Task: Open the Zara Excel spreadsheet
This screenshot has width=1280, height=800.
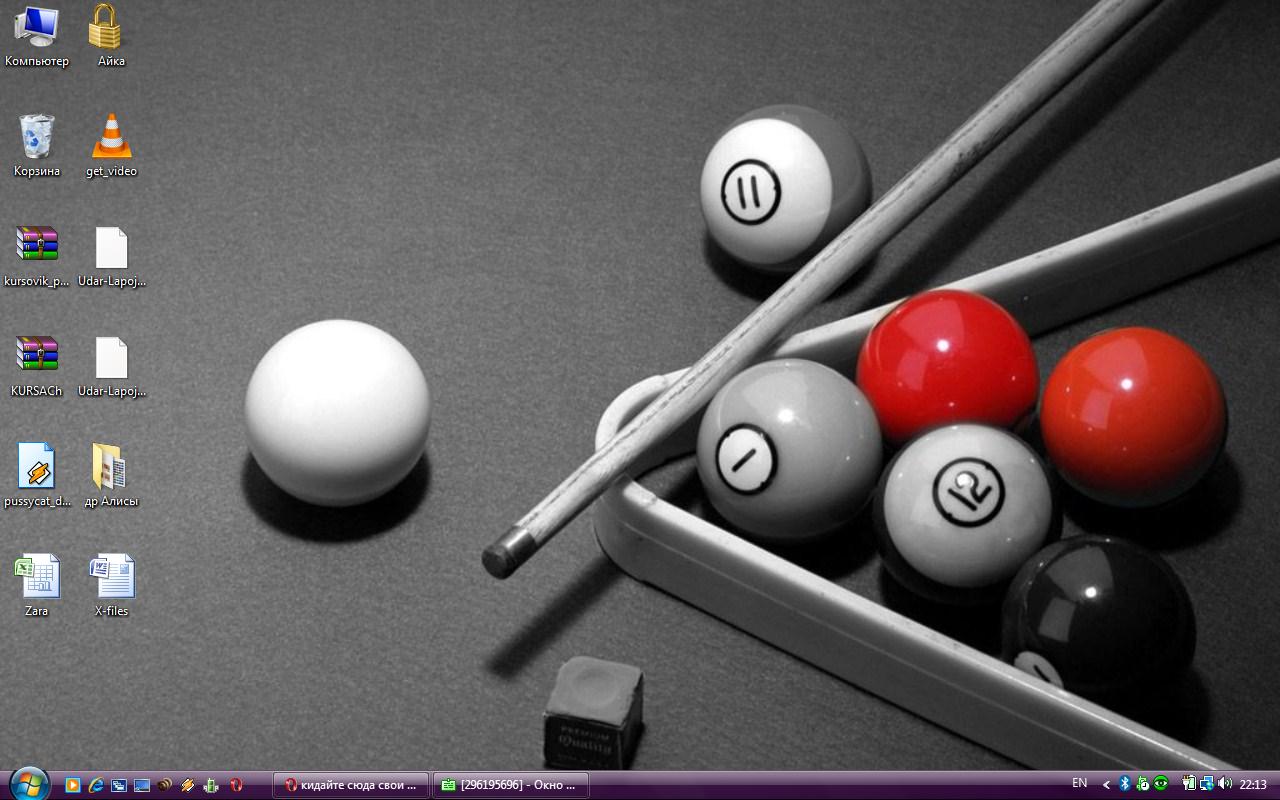Action: (37, 576)
